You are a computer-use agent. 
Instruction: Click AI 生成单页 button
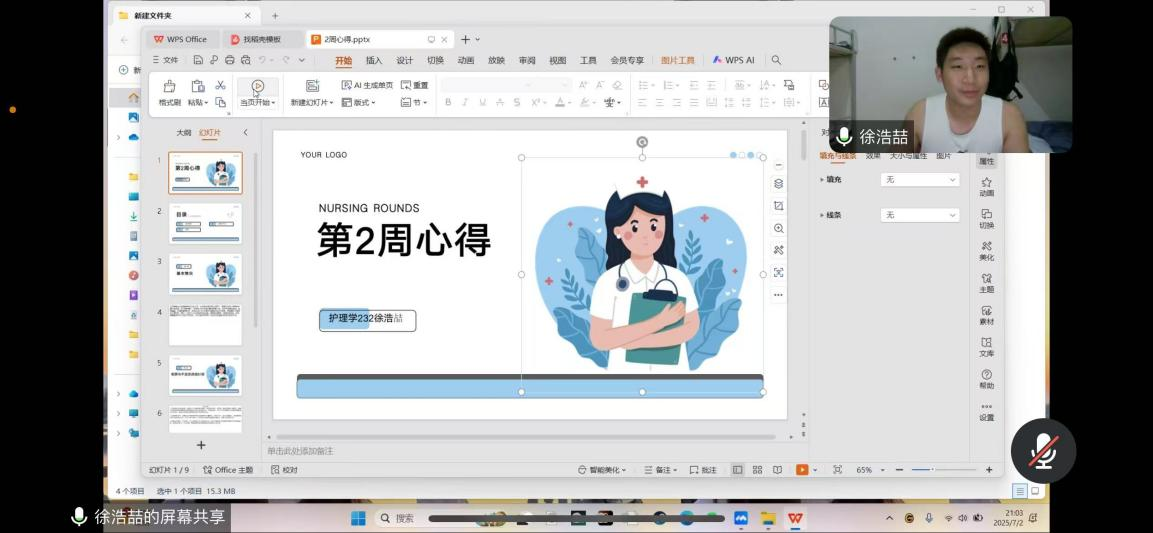(x=367, y=86)
